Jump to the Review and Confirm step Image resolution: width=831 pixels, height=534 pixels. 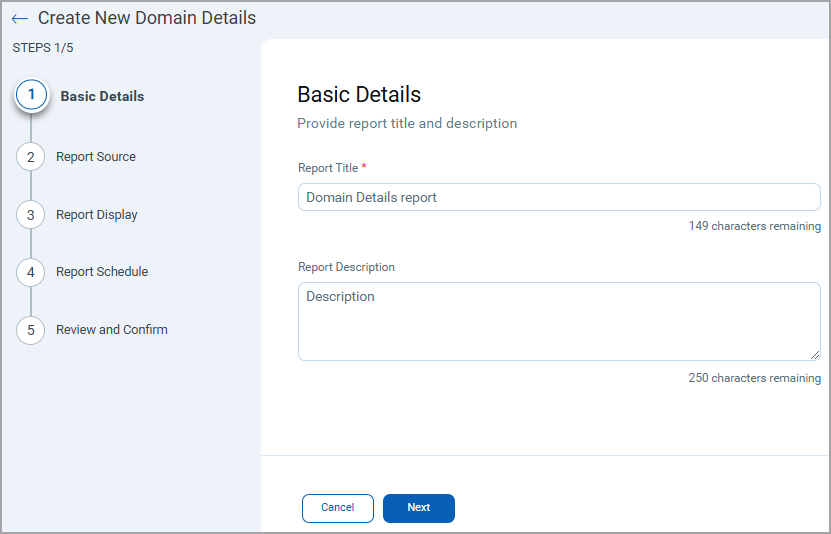pyautogui.click(x=112, y=330)
